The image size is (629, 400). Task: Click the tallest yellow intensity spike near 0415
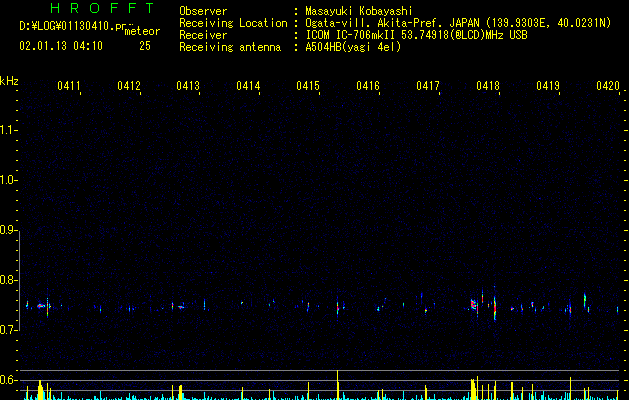(x=338, y=385)
